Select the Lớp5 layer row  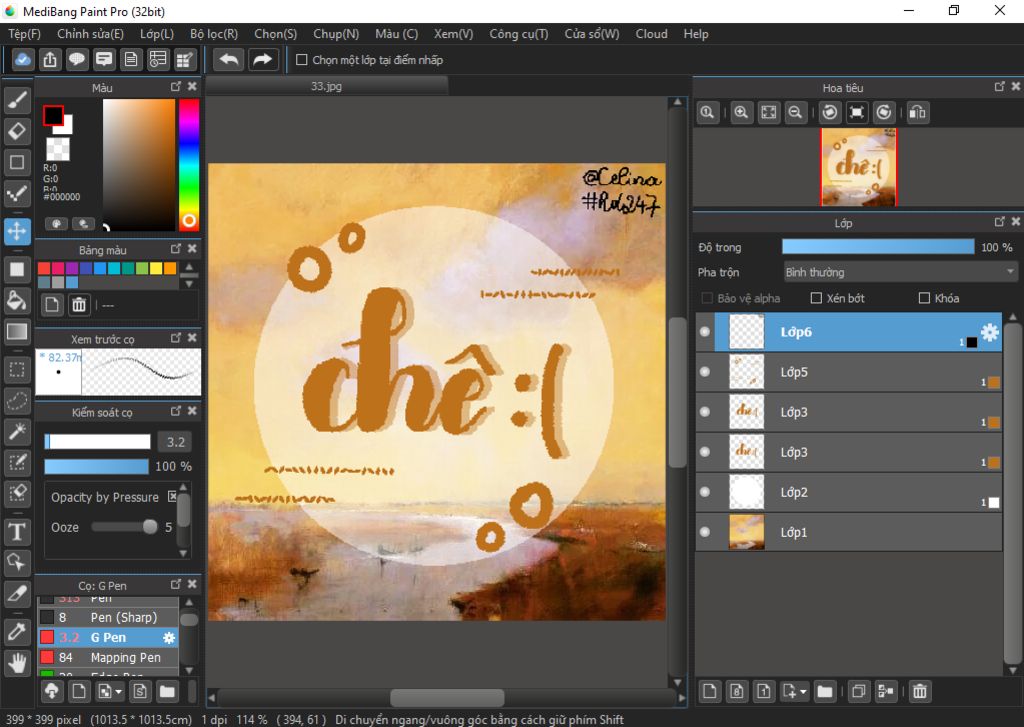849,372
